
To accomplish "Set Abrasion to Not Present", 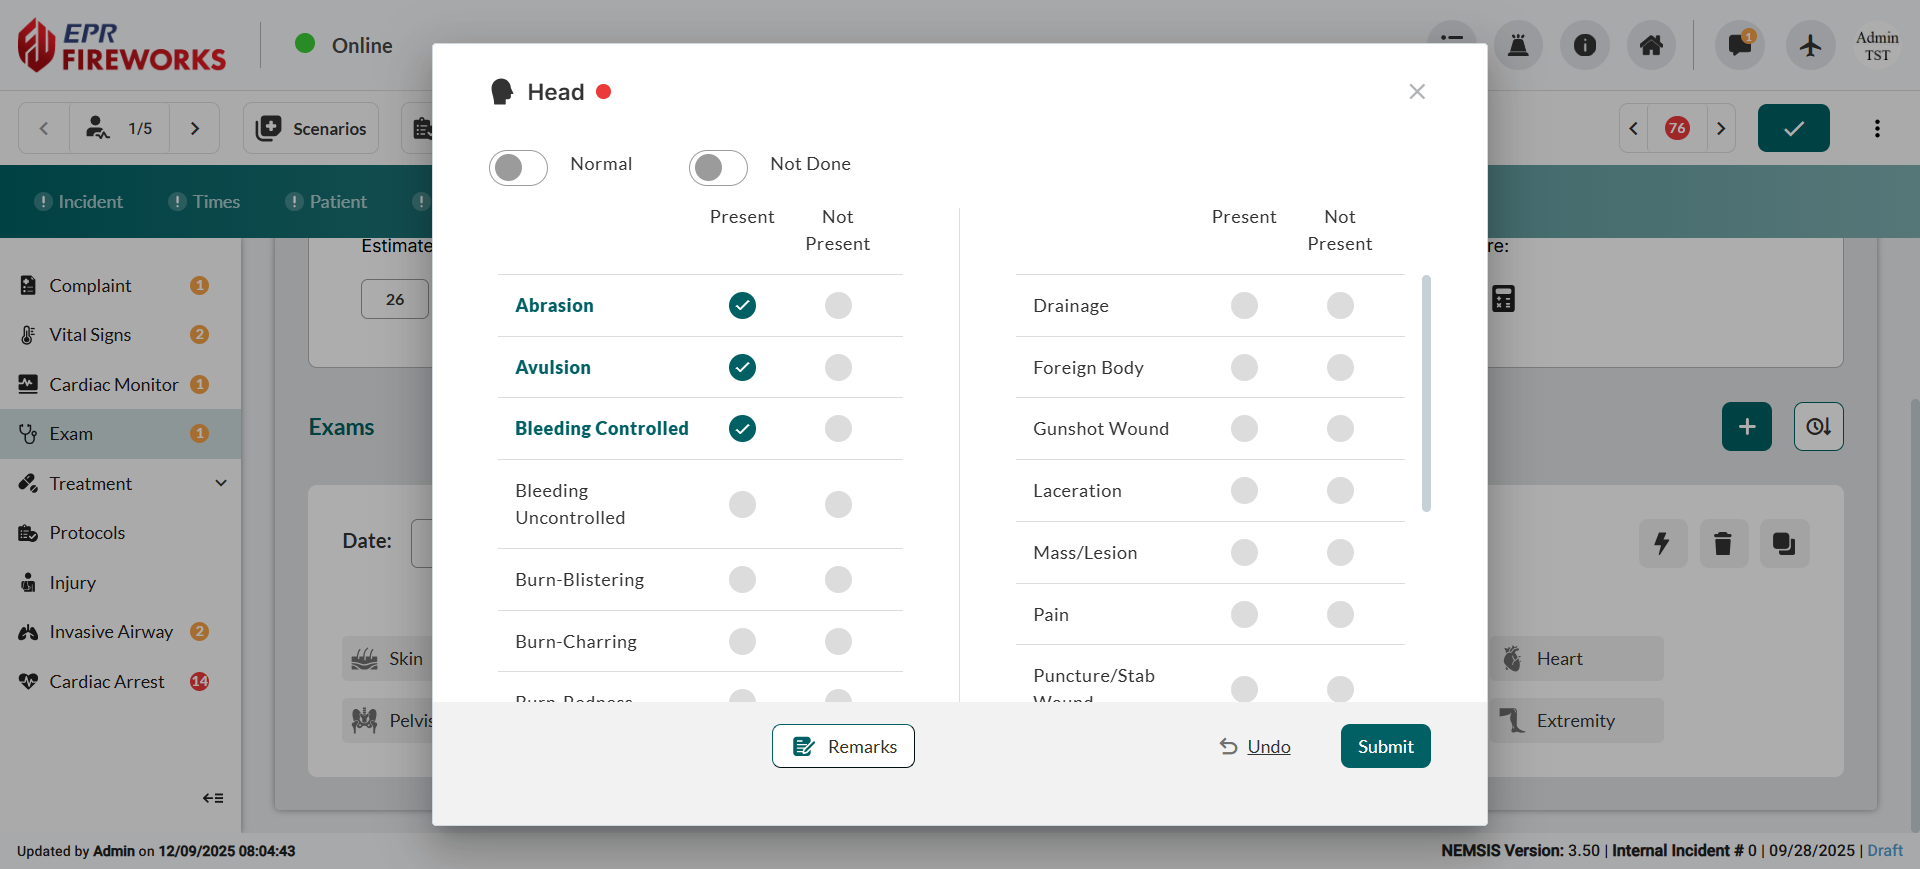I will (x=838, y=305).
